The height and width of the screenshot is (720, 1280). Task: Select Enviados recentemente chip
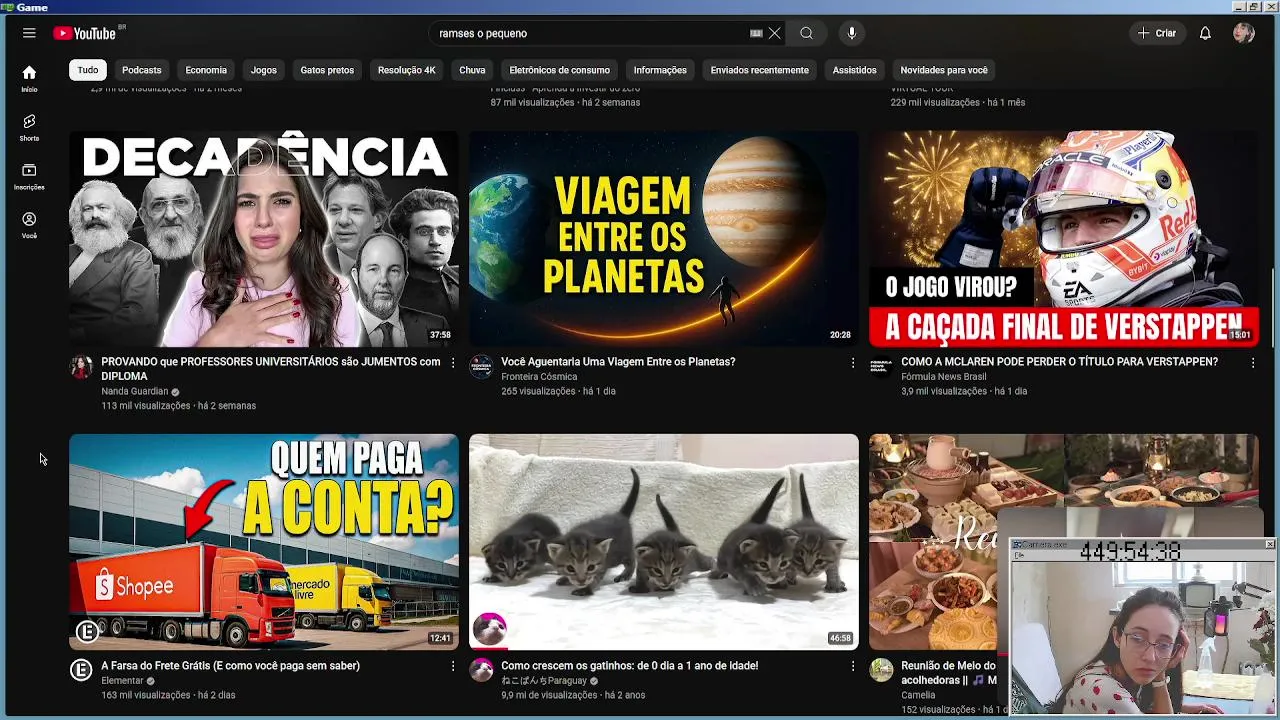coord(759,70)
